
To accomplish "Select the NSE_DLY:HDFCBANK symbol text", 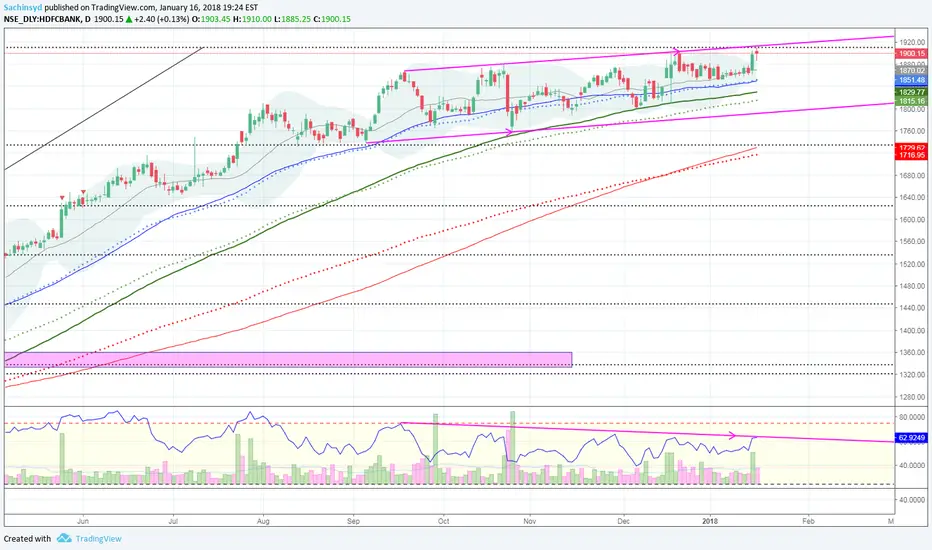I will 43,19.
